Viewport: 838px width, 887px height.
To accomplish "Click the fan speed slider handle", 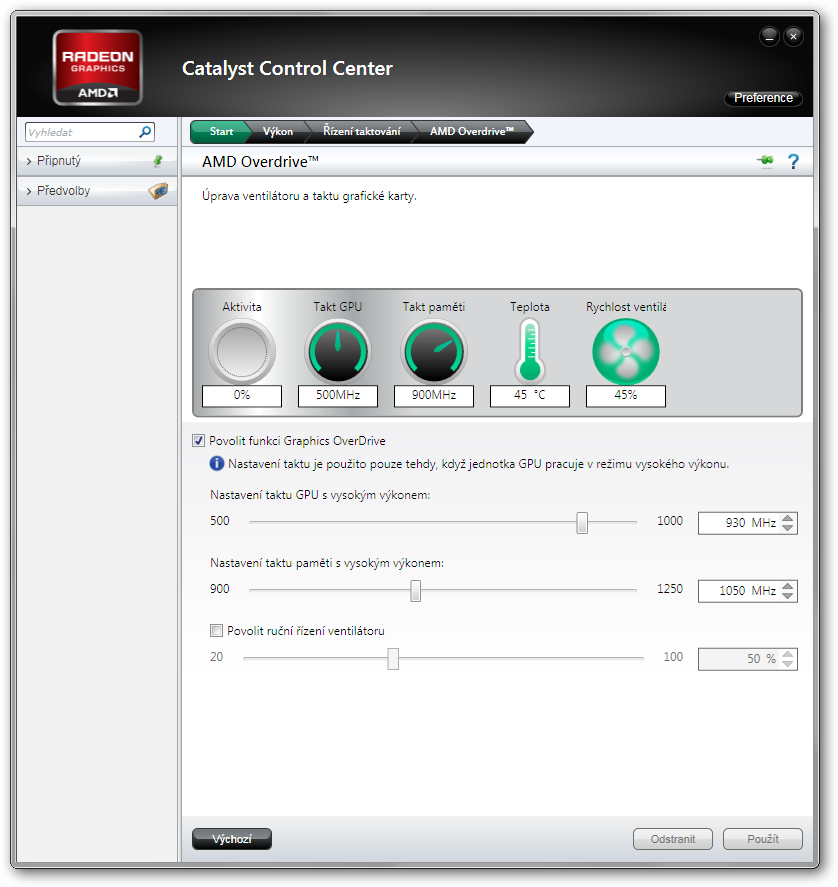I will 393,658.
